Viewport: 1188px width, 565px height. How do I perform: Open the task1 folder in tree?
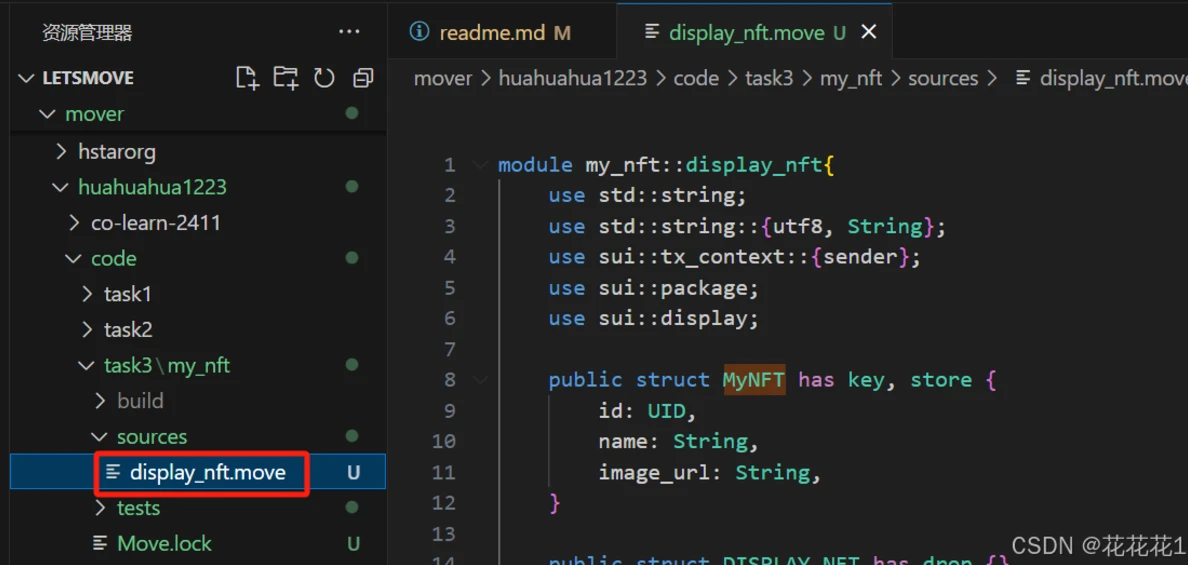click(x=127, y=294)
